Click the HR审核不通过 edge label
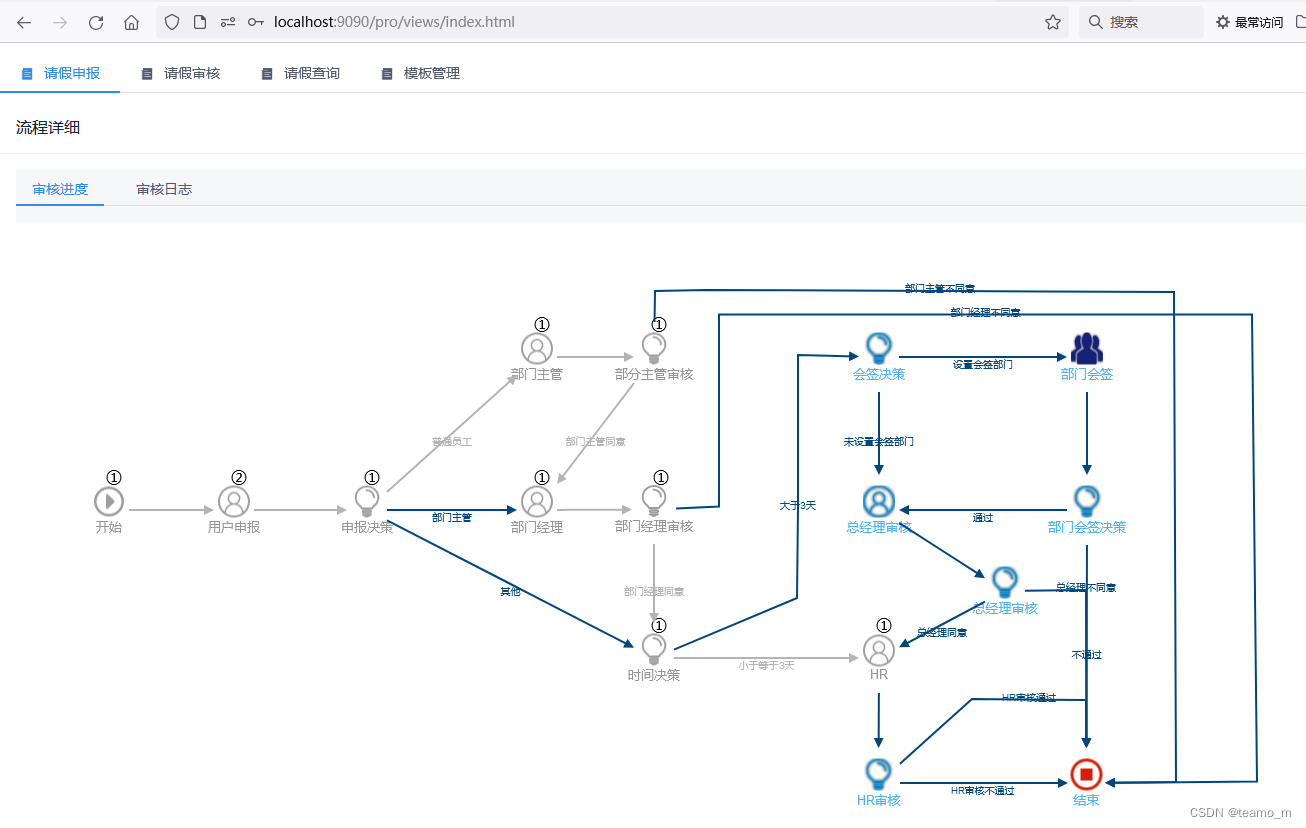This screenshot has height=828, width=1306. [x=982, y=791]
